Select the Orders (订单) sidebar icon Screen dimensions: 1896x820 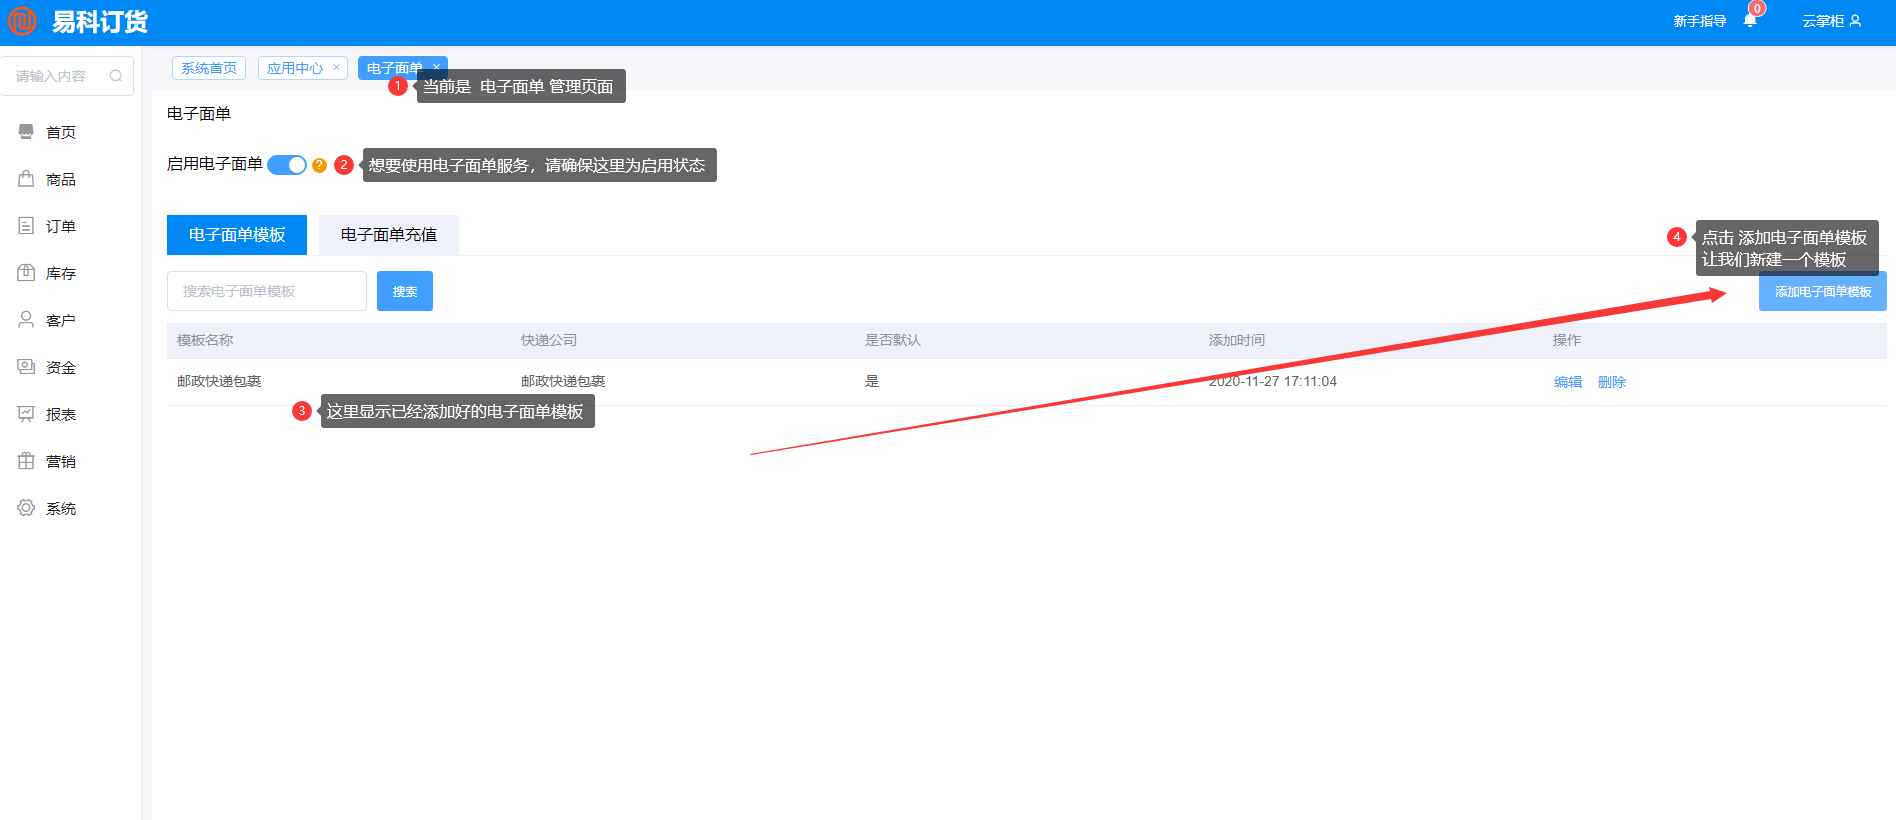point(26,226)
